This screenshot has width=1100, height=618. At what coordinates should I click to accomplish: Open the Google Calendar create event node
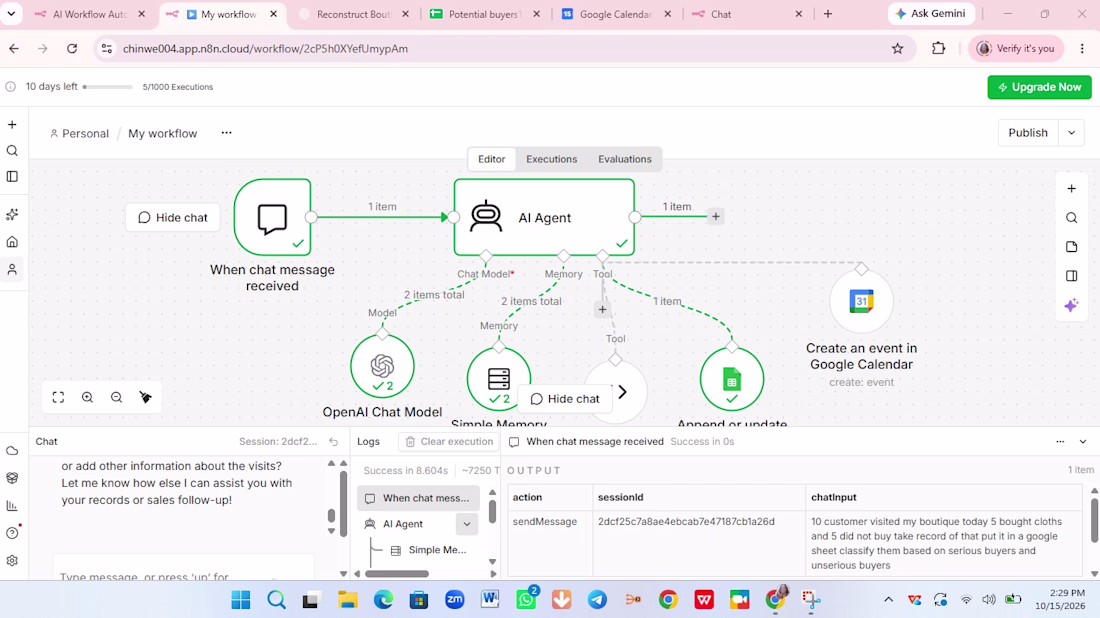point(861,301)
